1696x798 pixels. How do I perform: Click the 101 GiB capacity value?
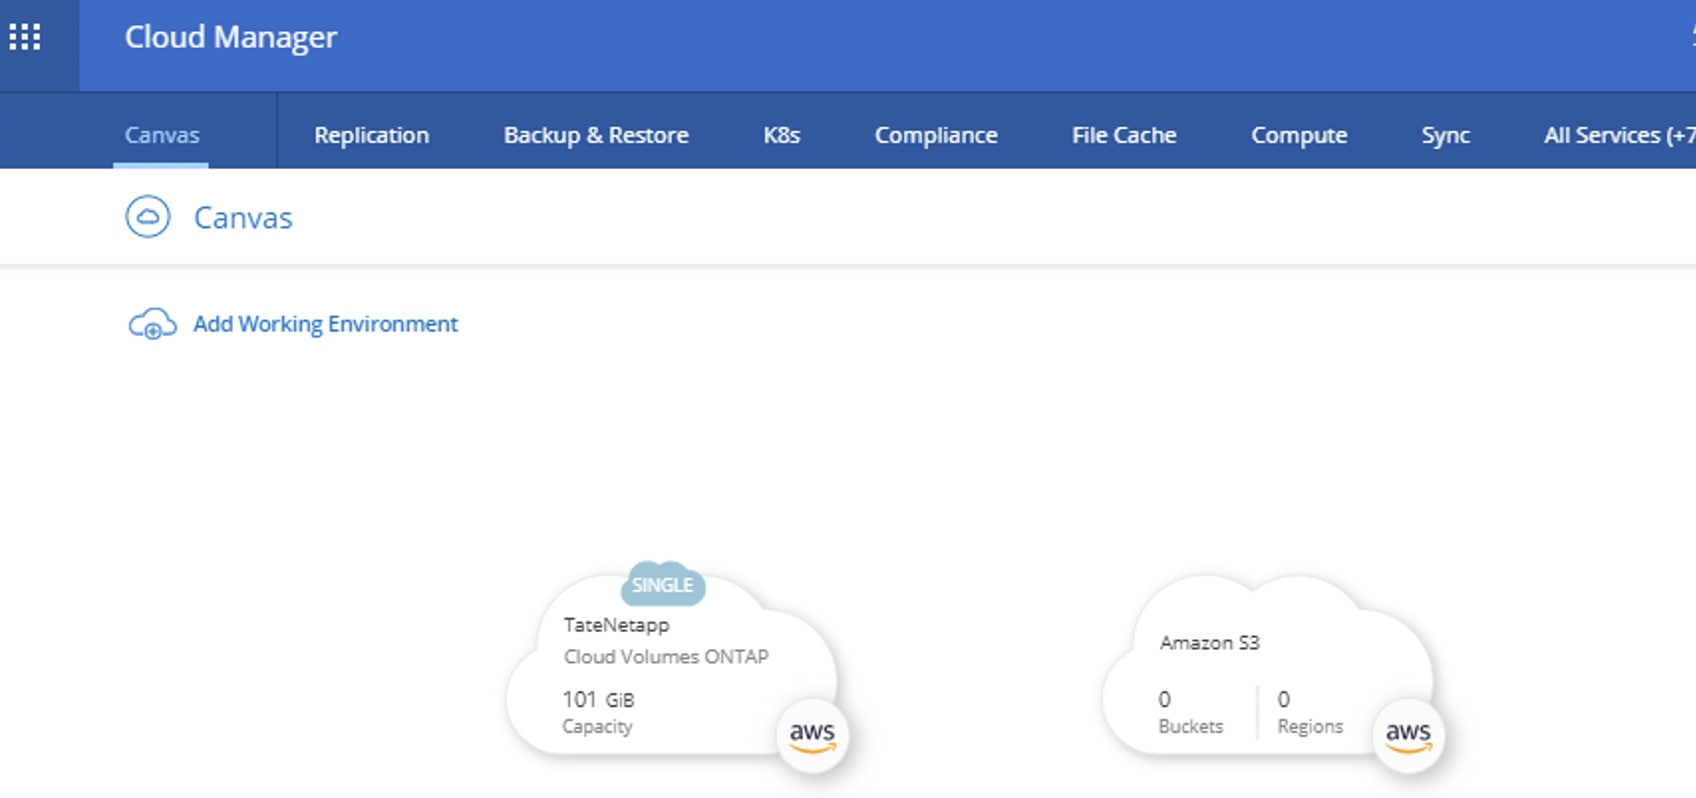[598, 699]
